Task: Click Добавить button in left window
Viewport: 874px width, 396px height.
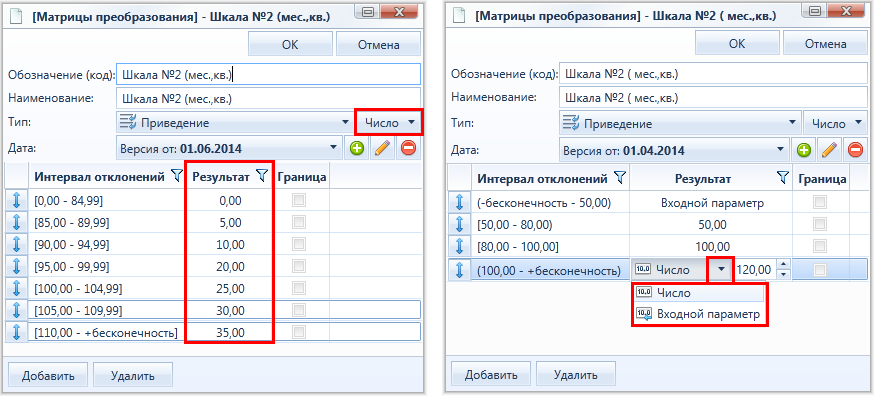Action: [47, 375]
